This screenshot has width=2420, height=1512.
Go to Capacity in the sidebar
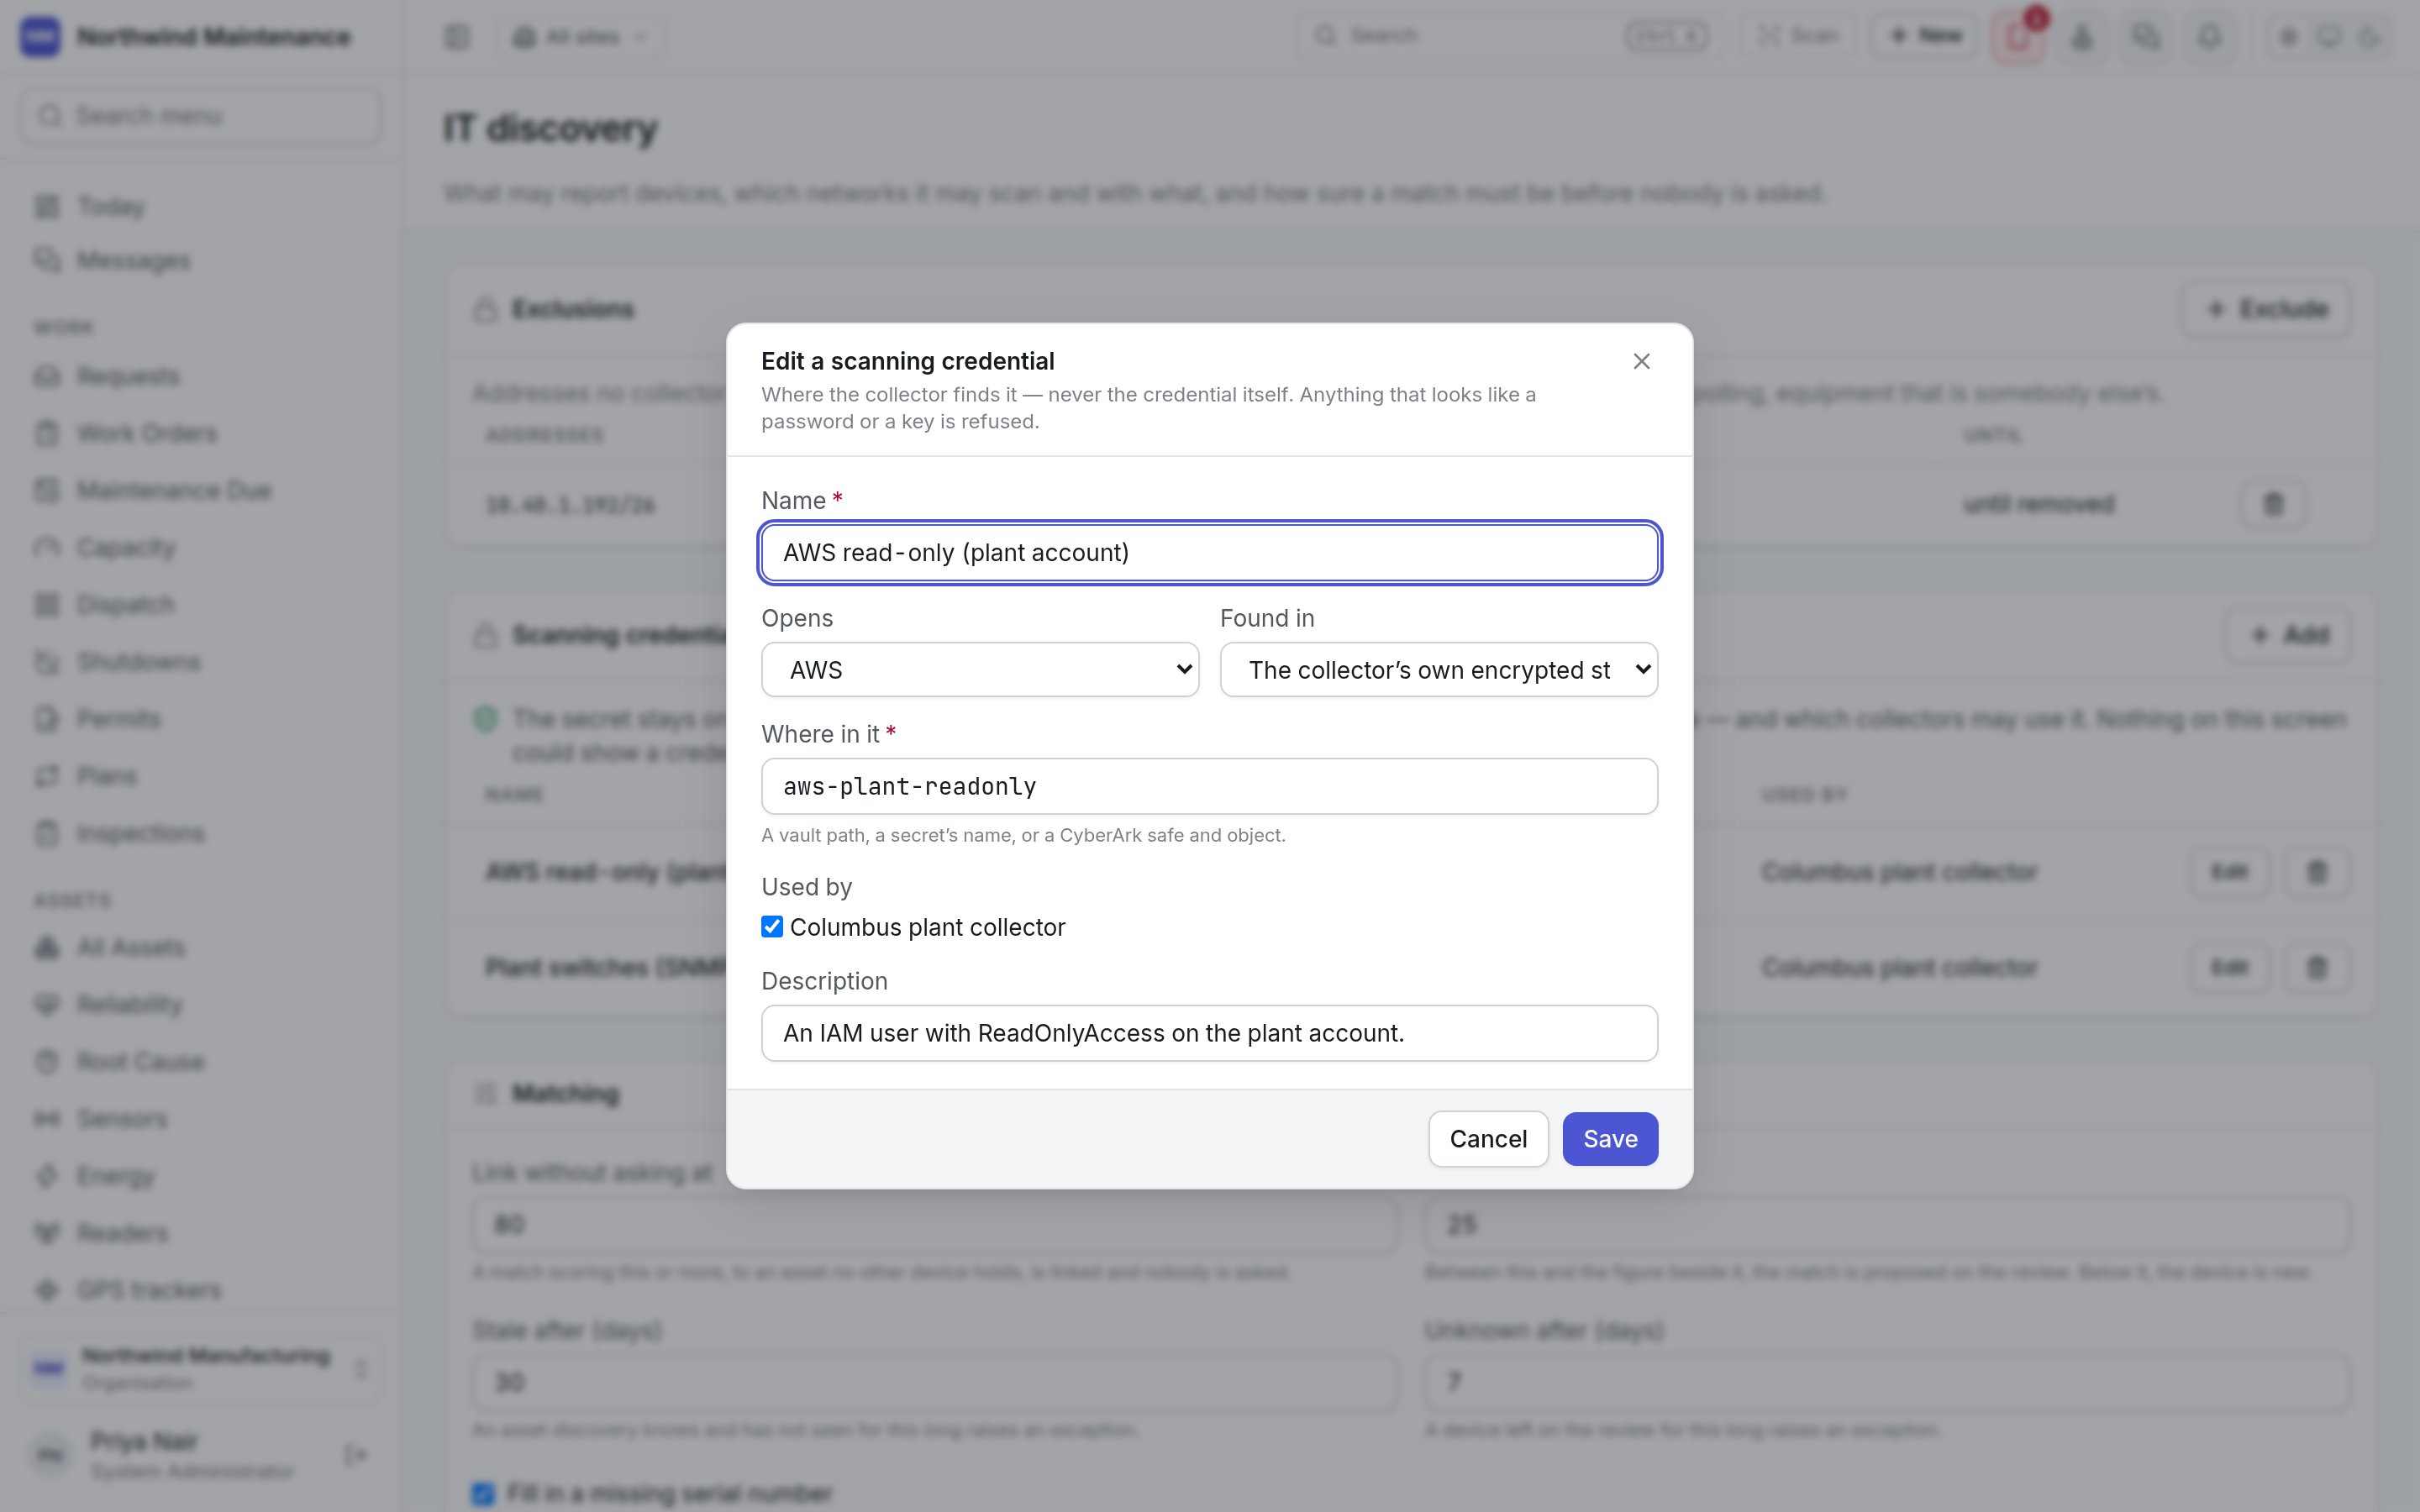tap(200, 548)
